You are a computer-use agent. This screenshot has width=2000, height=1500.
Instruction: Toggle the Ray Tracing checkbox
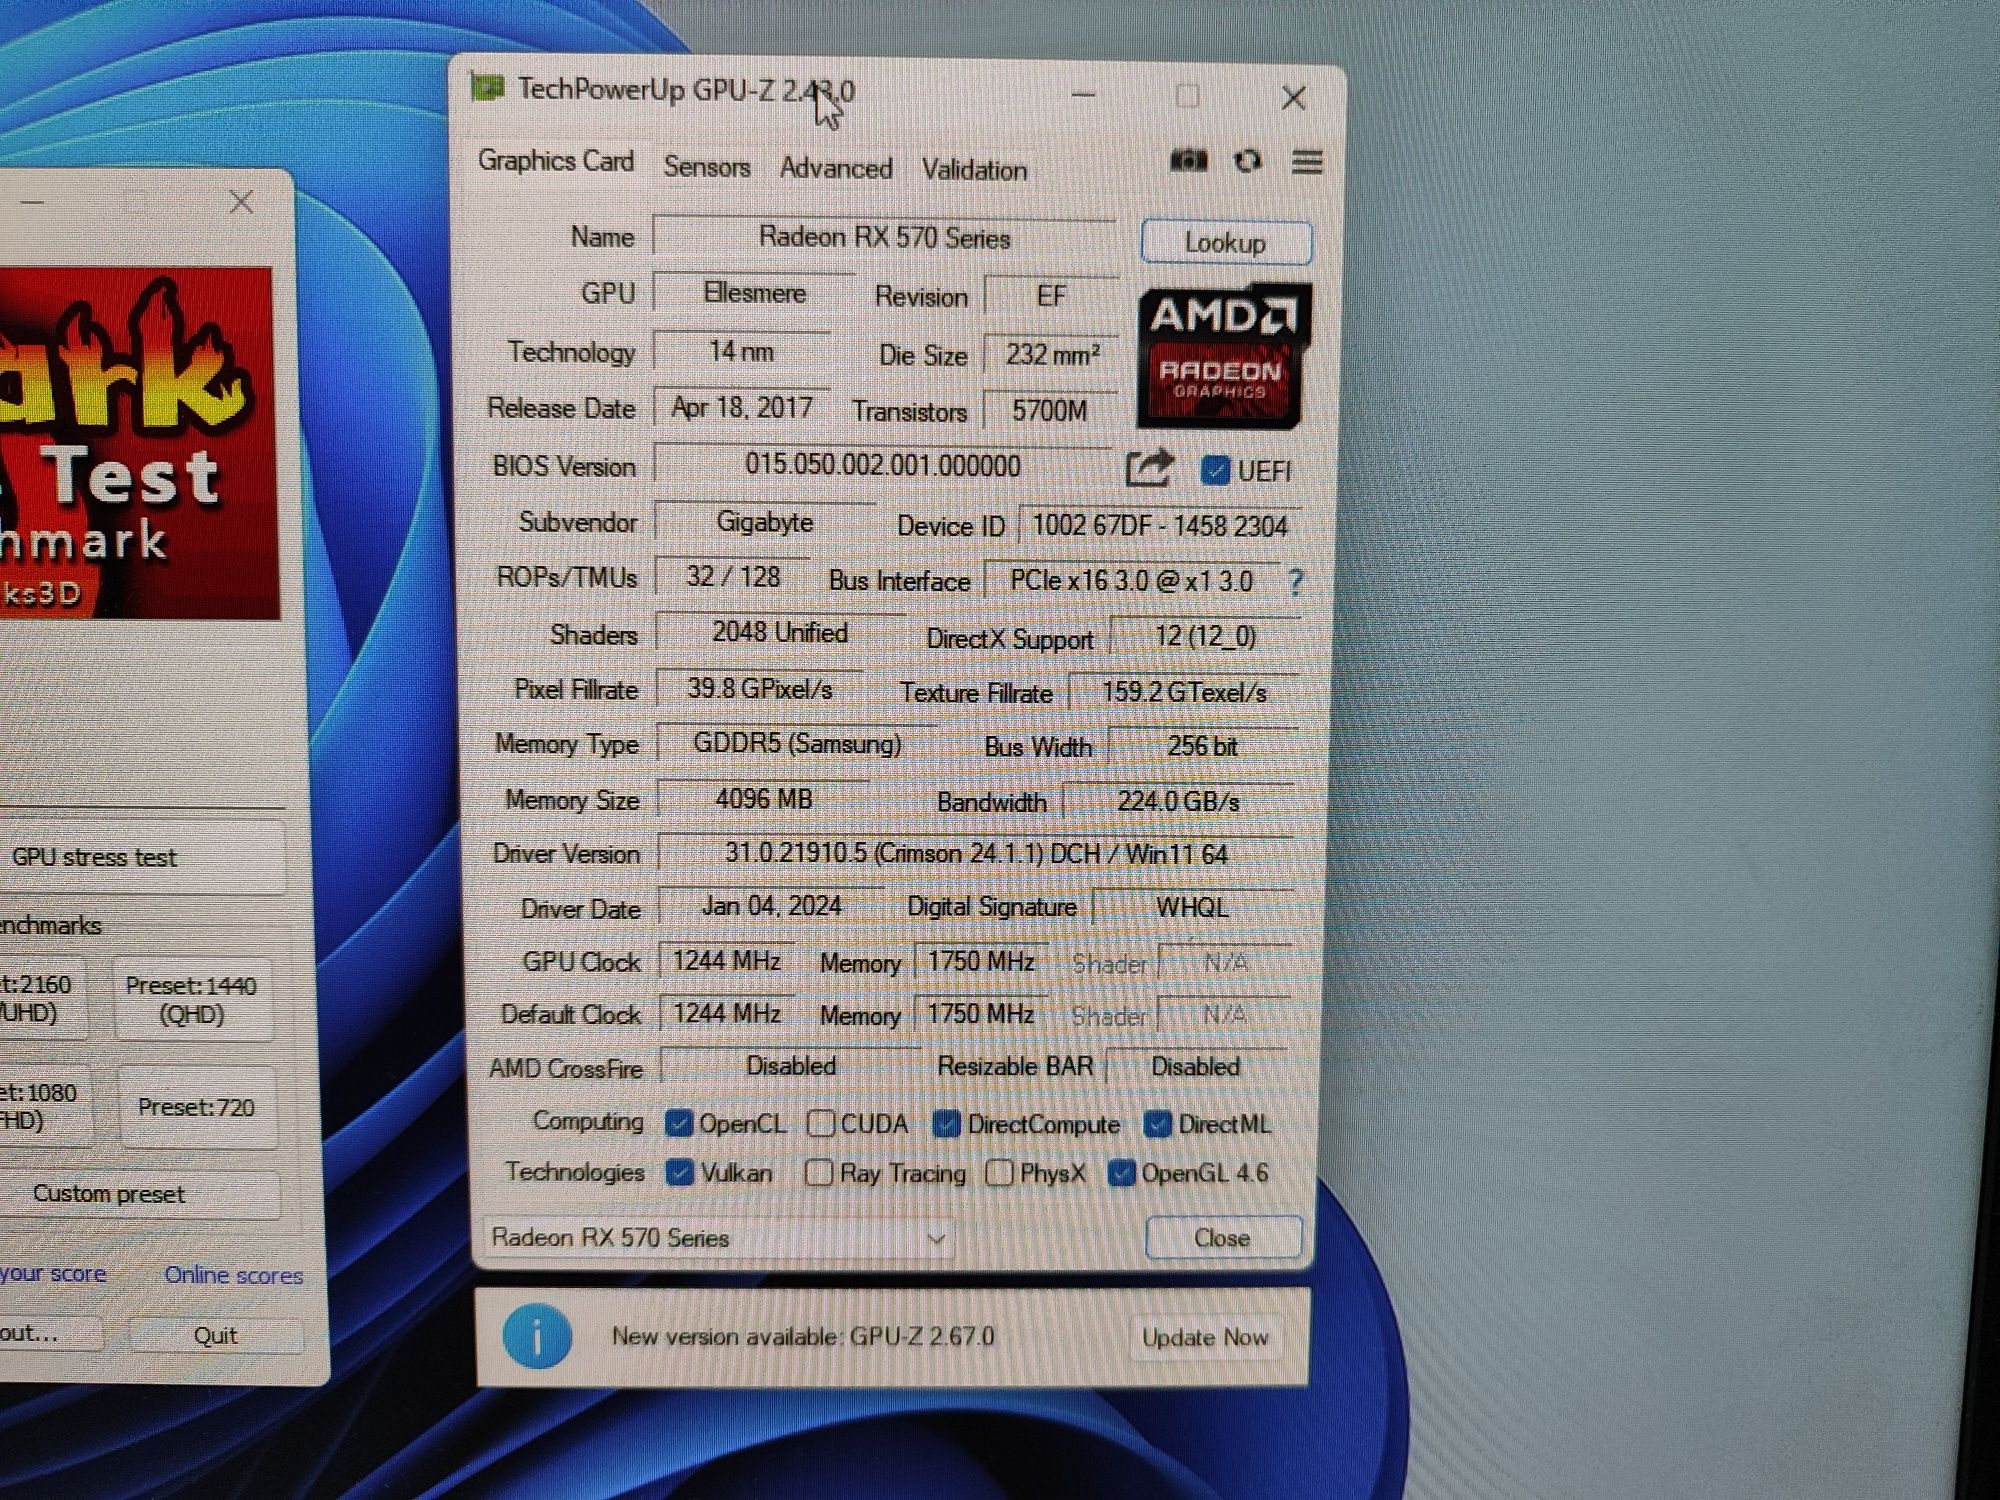pos(819,1172)
